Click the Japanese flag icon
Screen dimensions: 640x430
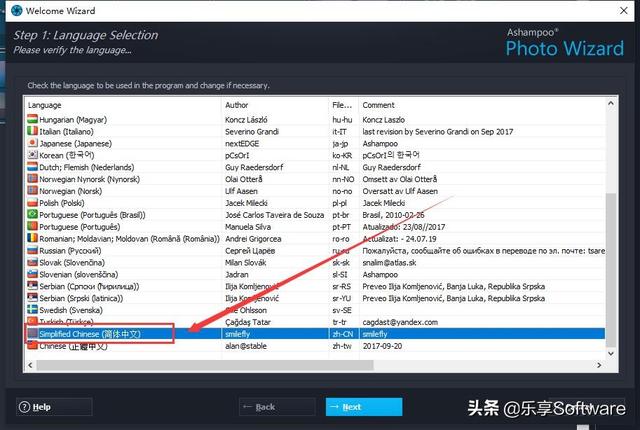pos(32,143)
